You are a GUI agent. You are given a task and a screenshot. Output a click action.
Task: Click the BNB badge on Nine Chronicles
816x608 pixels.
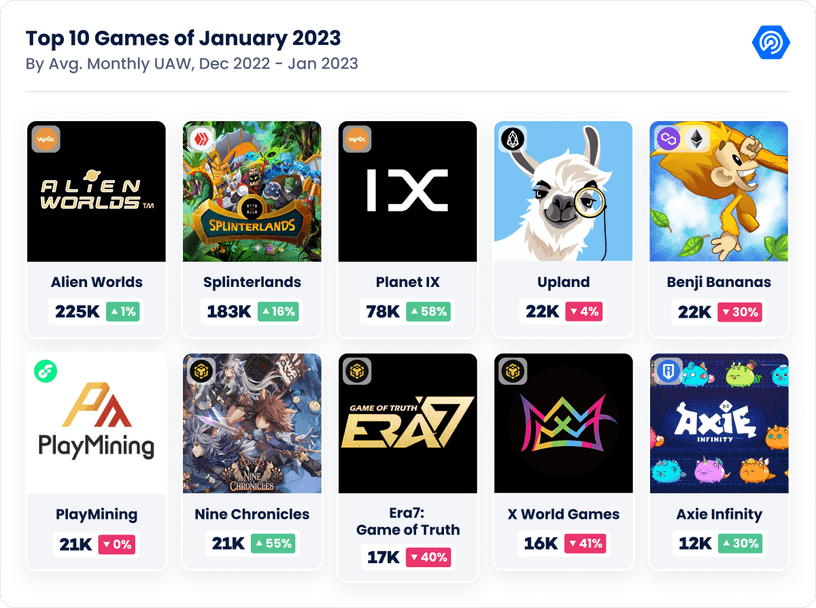(x=201, y=371)
